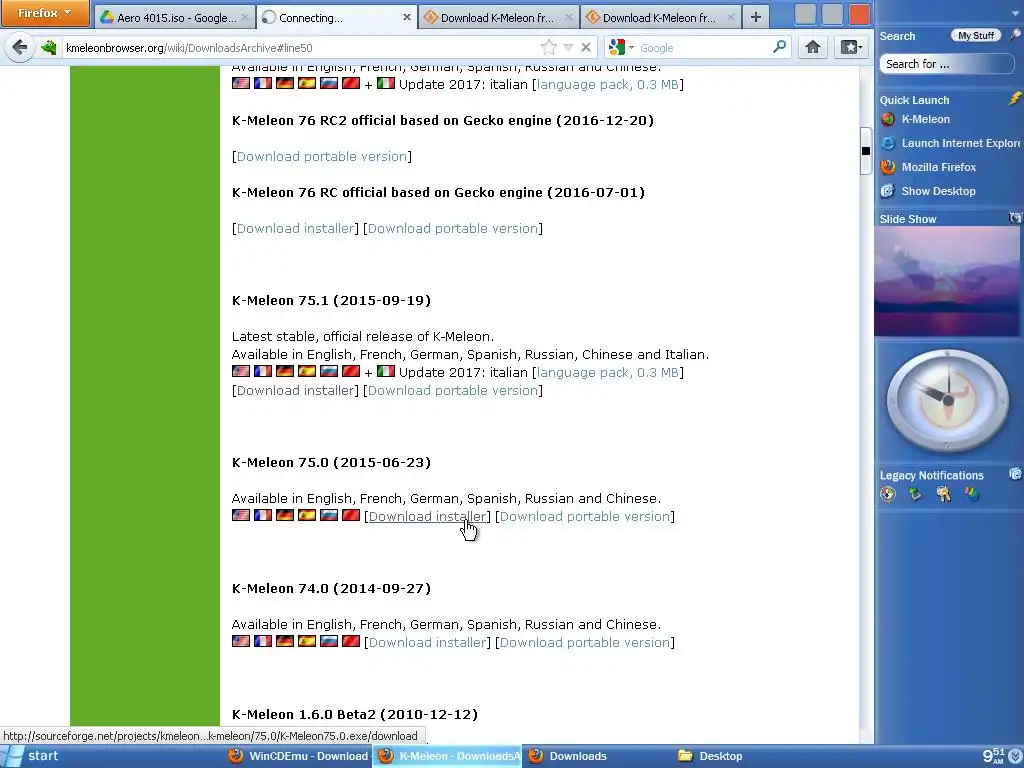
Task: Click the Legacy Notifications panel header icon
Action: (1015, 473)
